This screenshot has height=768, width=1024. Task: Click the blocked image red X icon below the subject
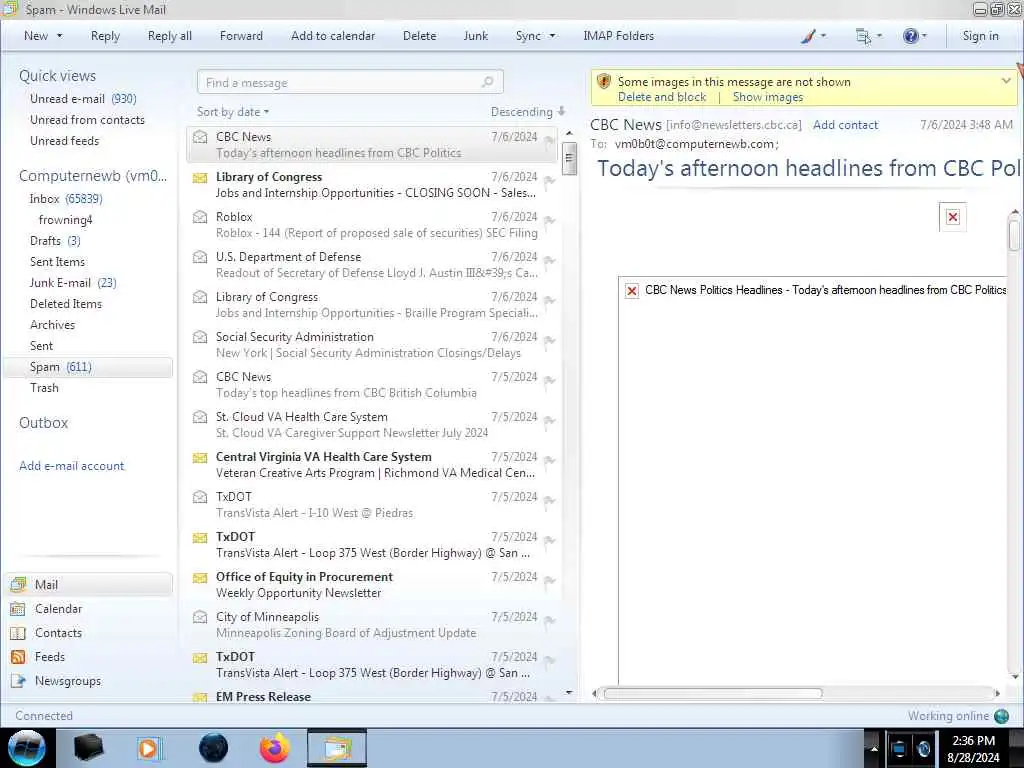pyautogui.click(x=953, y=217)
